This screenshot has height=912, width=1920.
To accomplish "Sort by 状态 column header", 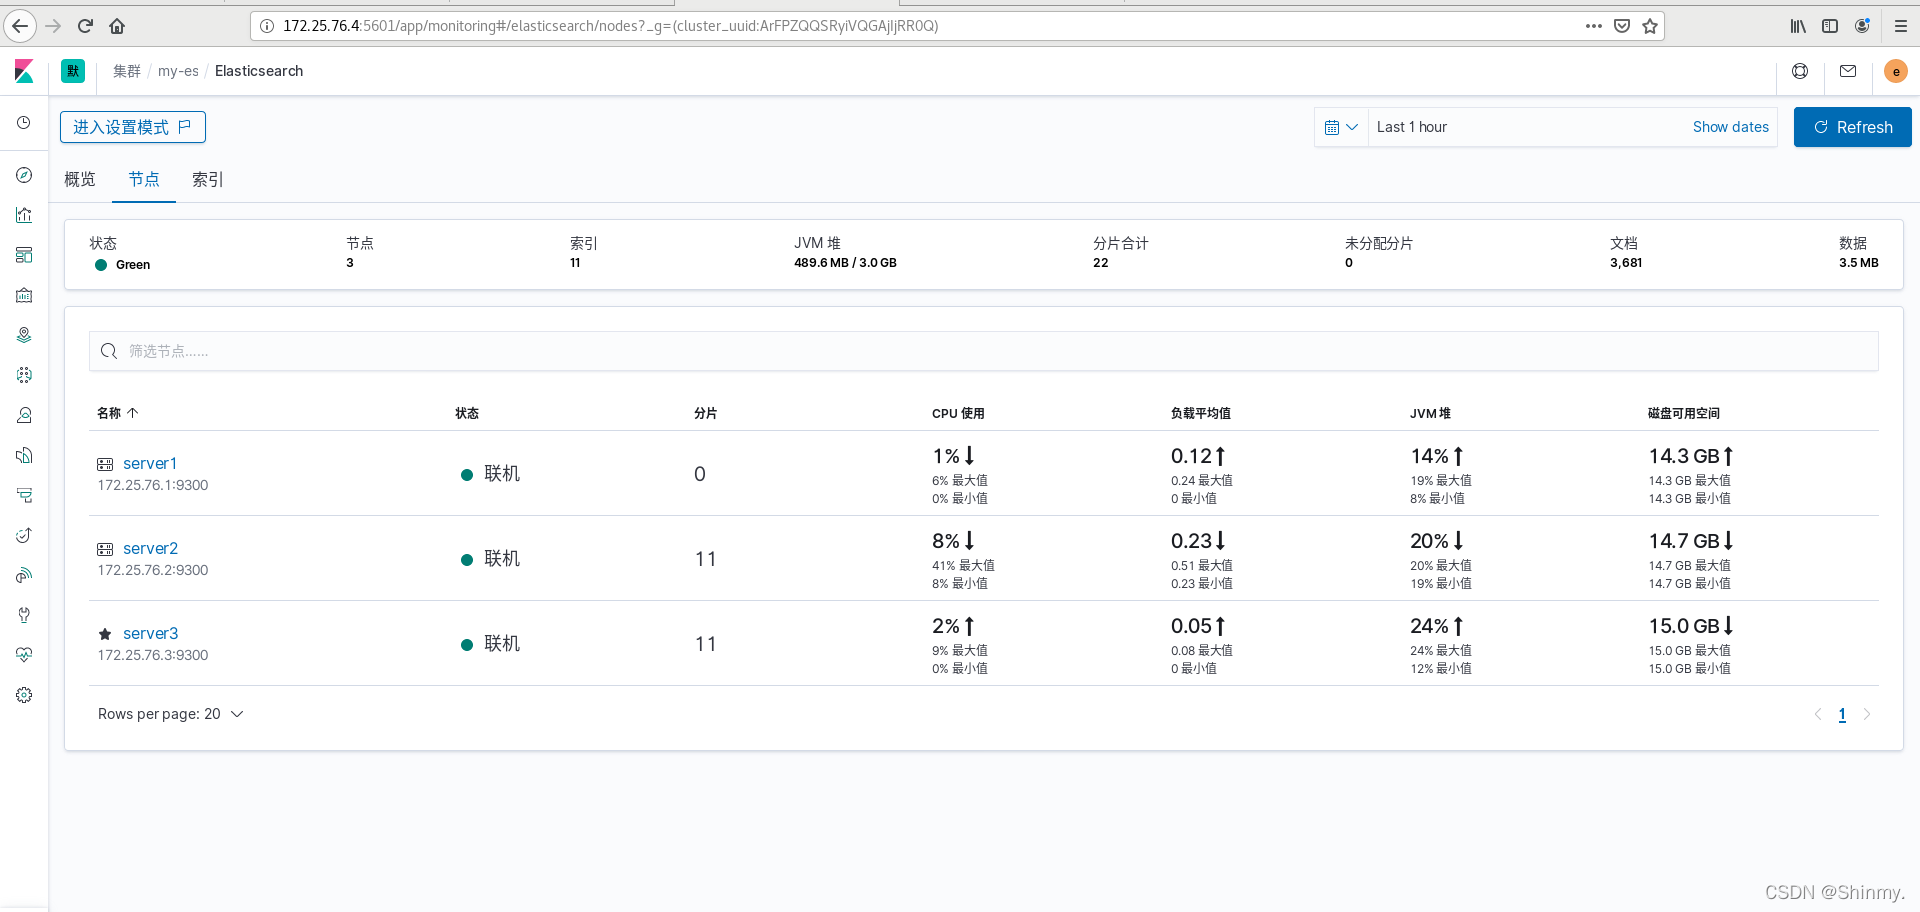I will (x=467, y=413).
